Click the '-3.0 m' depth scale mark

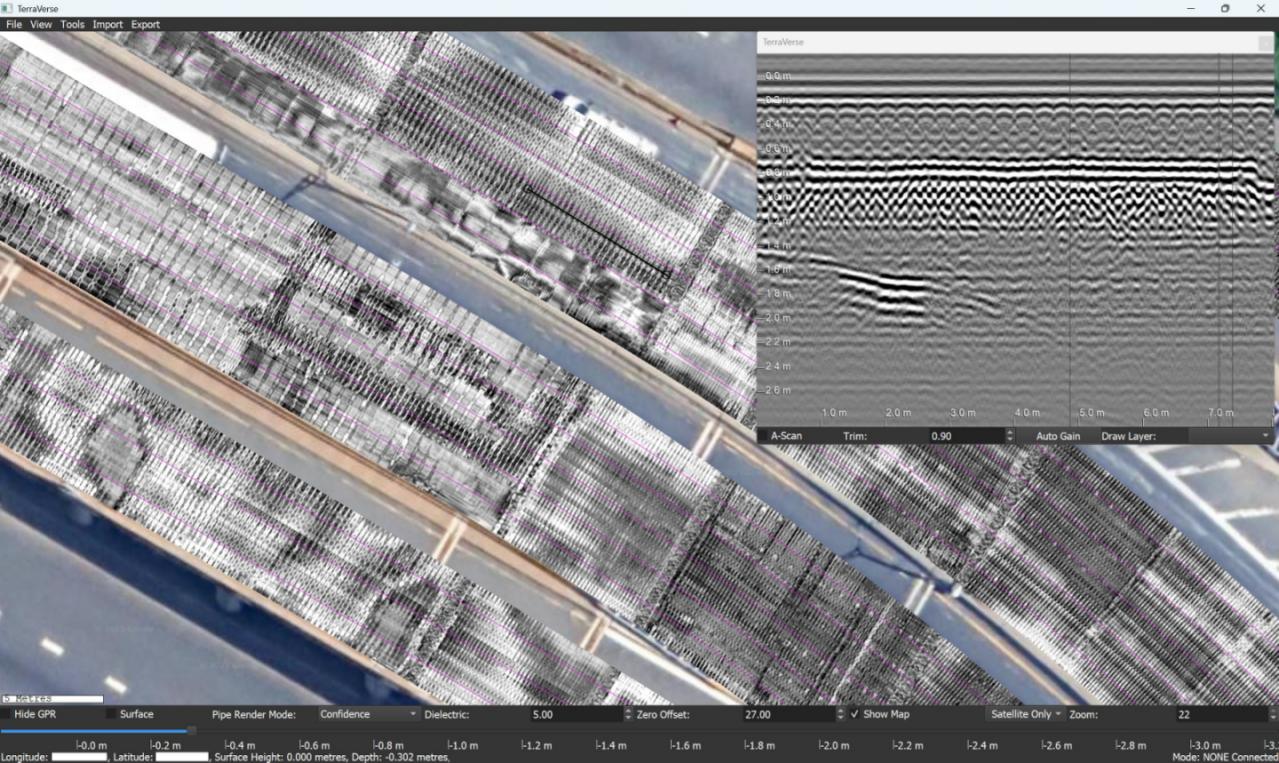(1205, 745)
